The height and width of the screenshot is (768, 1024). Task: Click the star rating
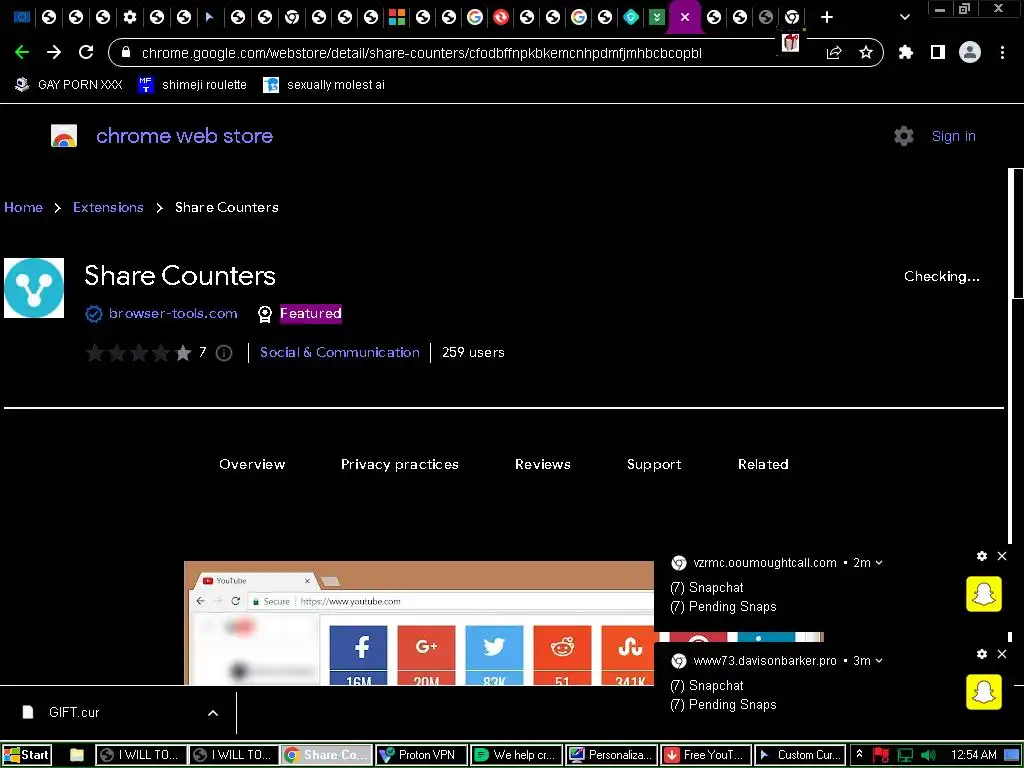139,353
